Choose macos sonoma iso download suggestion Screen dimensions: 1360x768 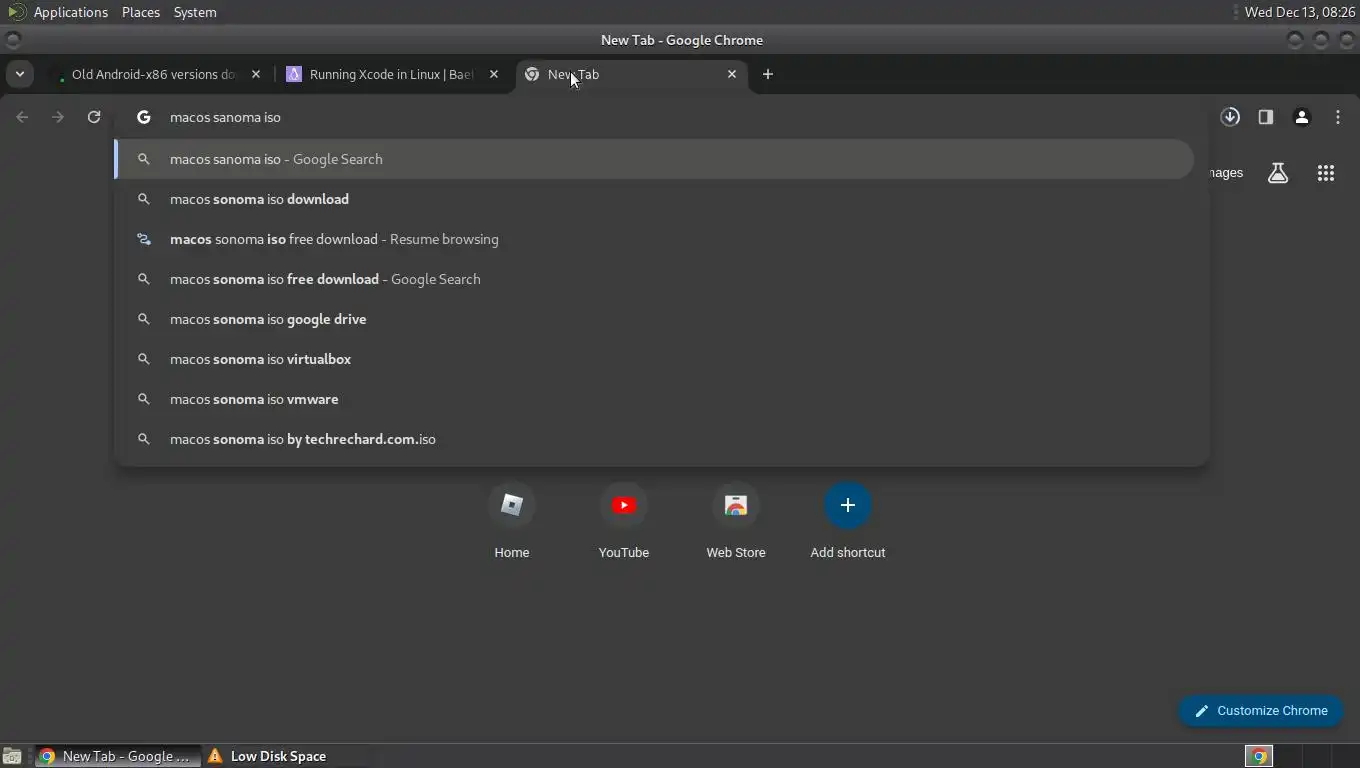click(x=654, y=199)
